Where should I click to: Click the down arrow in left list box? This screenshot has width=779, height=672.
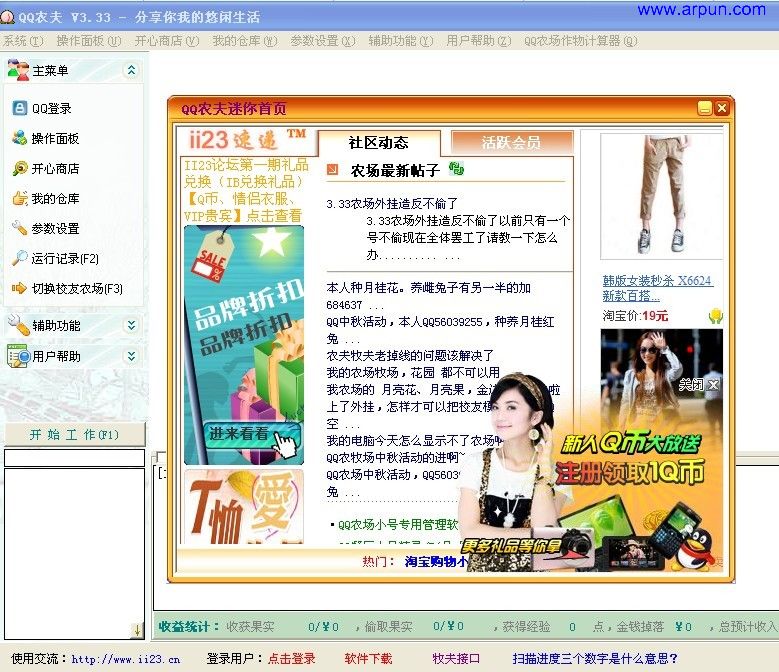(138, 631)
